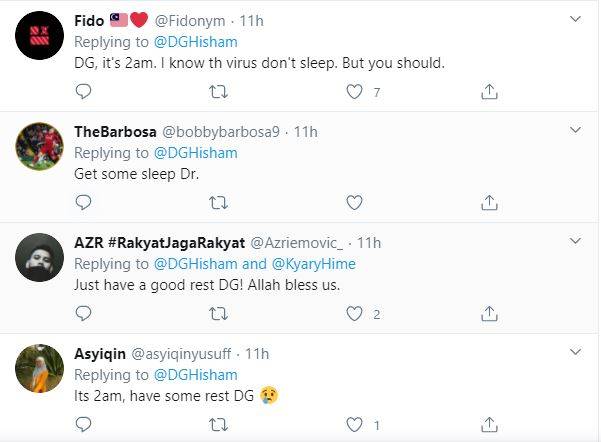
Task: Share Fido's tweet
Action: tap(489, 92)
